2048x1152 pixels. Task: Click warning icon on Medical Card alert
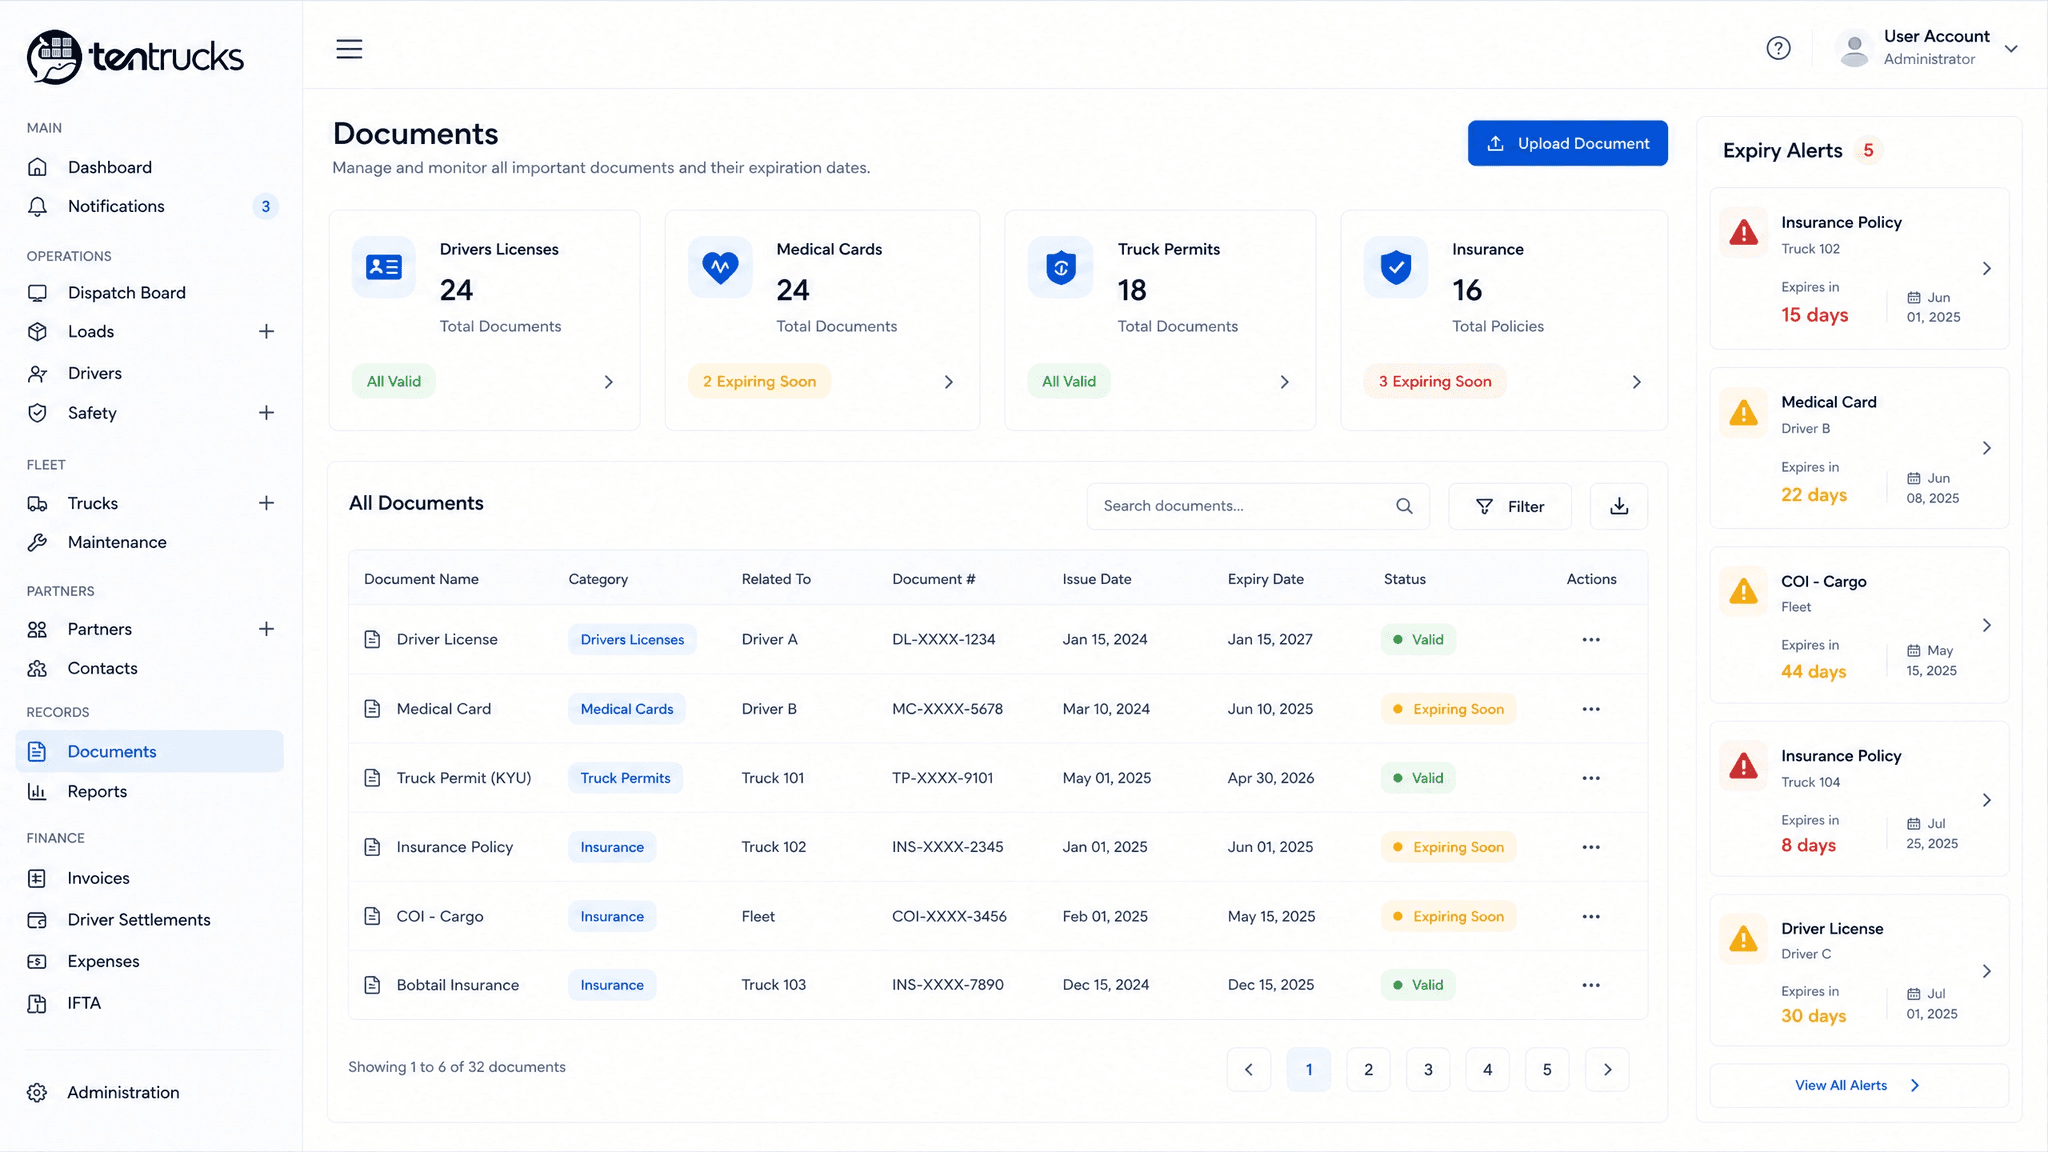[x=1744, y=412]
